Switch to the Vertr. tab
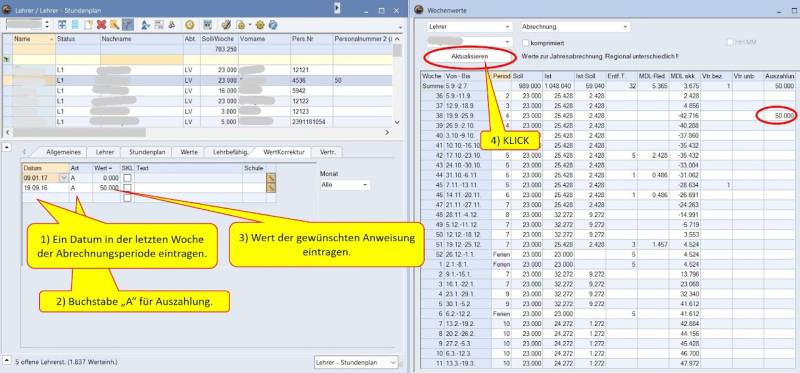The height and width of the screenshot is (373, 800). [x=328, y=152]
